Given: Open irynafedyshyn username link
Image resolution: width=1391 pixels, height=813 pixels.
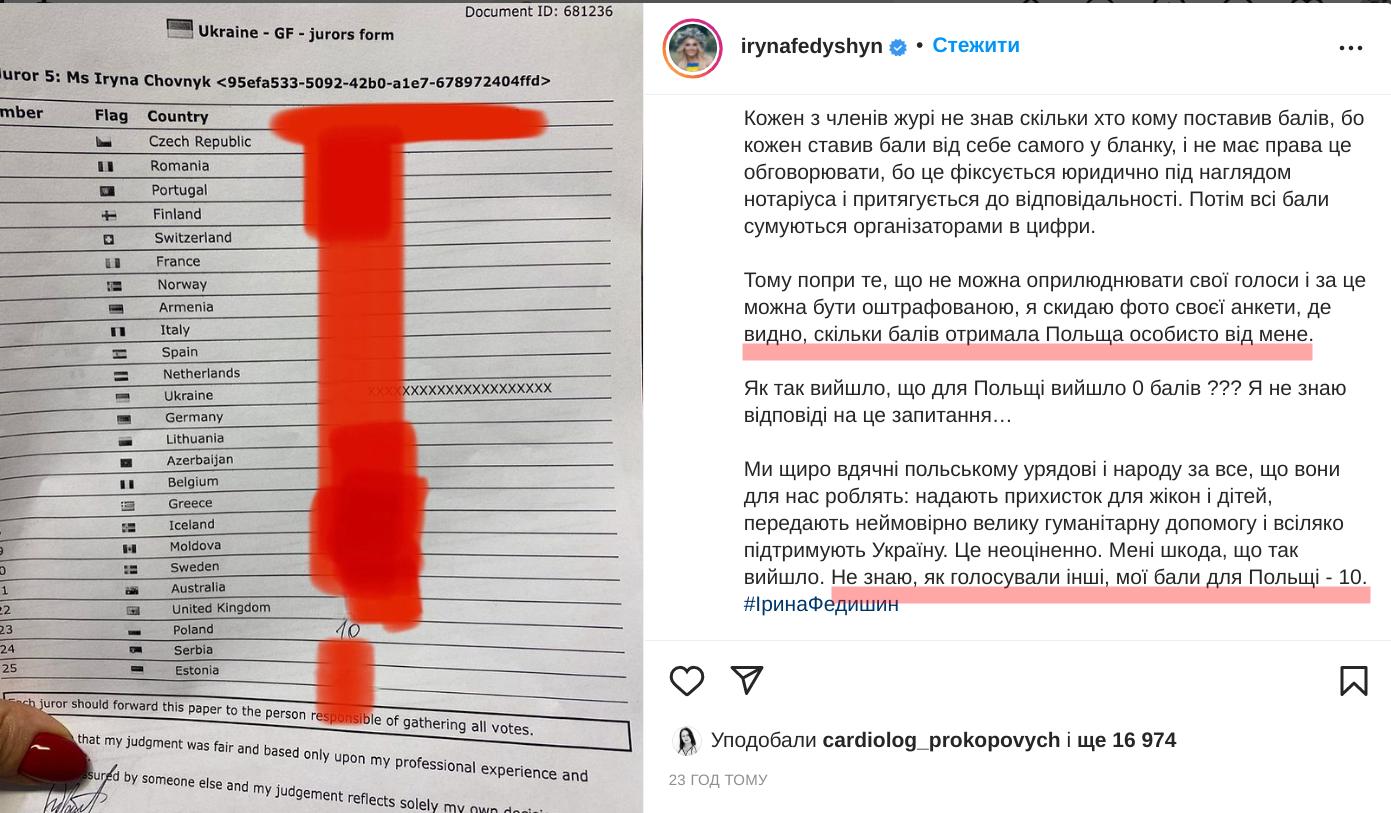Looking at the screenshot, I should [x=812, y=46].
